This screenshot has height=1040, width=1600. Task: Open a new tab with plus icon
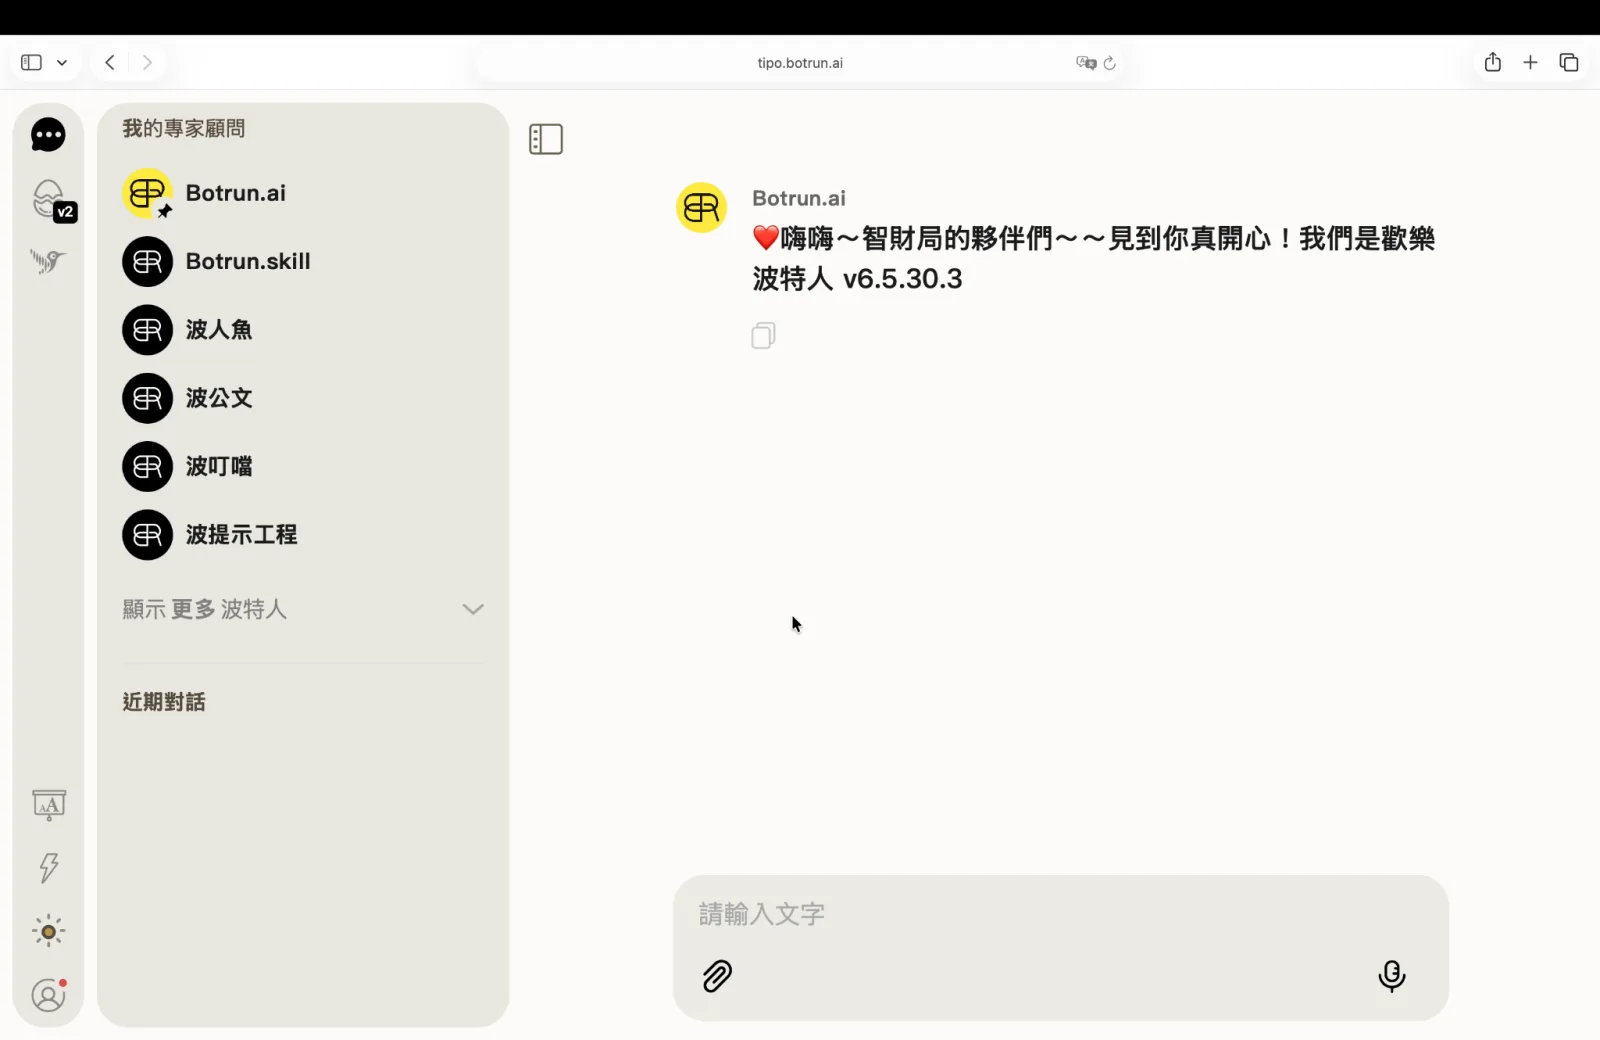point(1530,62)
